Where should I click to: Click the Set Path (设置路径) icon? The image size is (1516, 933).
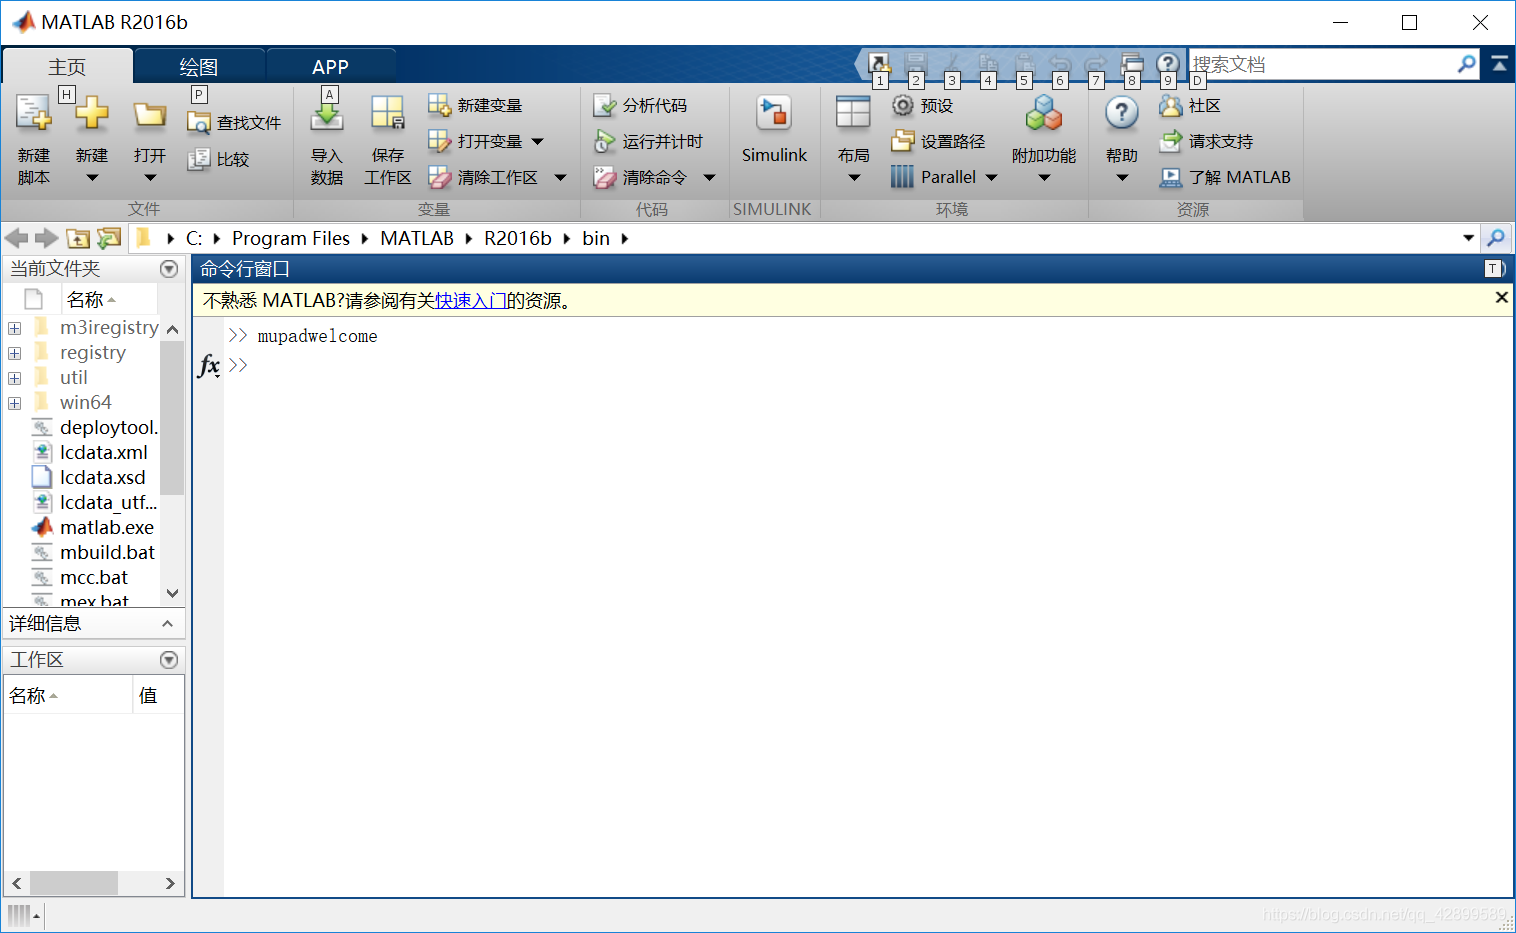pyautogui.click(x=903, y=141)
